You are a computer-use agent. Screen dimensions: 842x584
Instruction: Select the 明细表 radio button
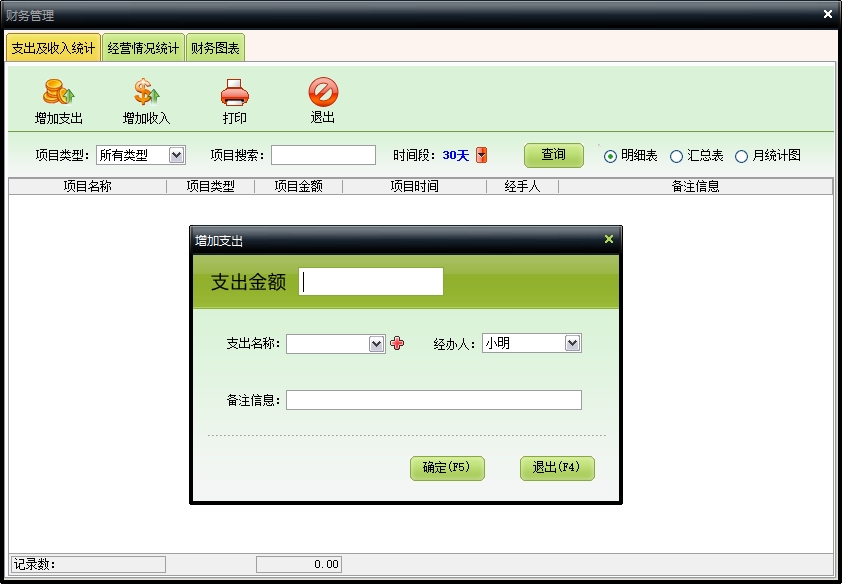[610, 156]
